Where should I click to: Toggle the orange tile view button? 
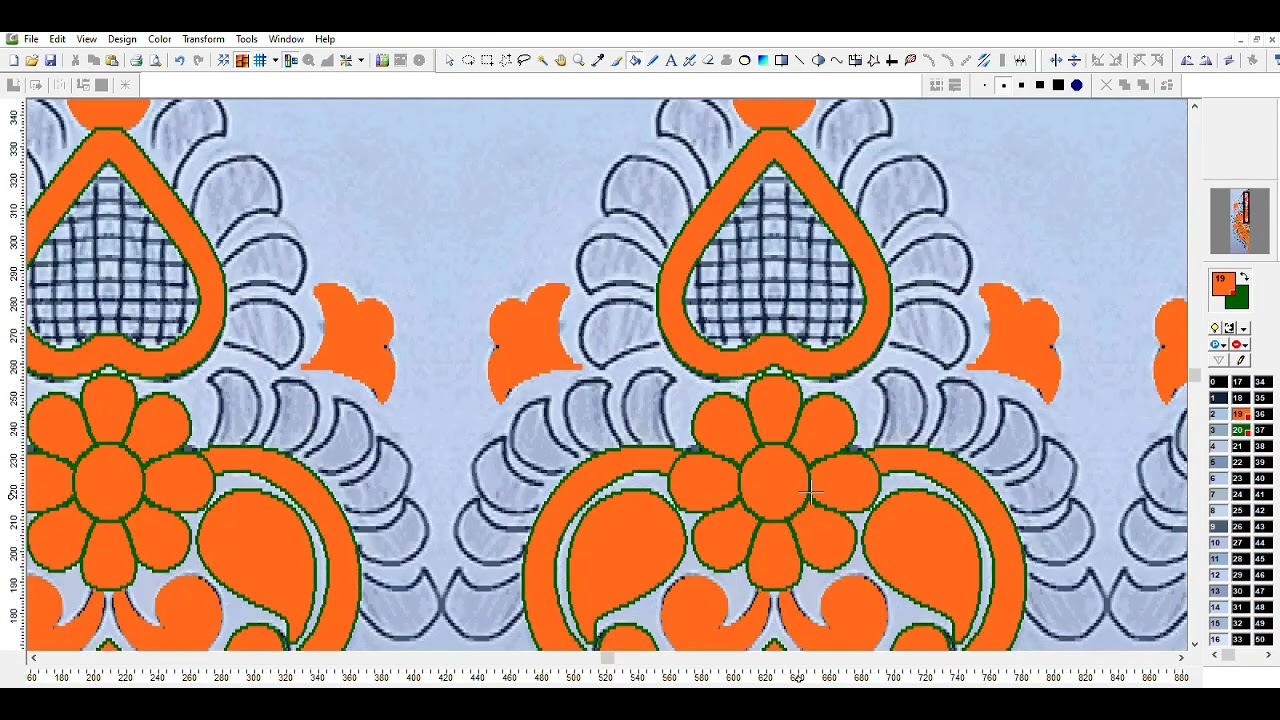tap(242, 61)
